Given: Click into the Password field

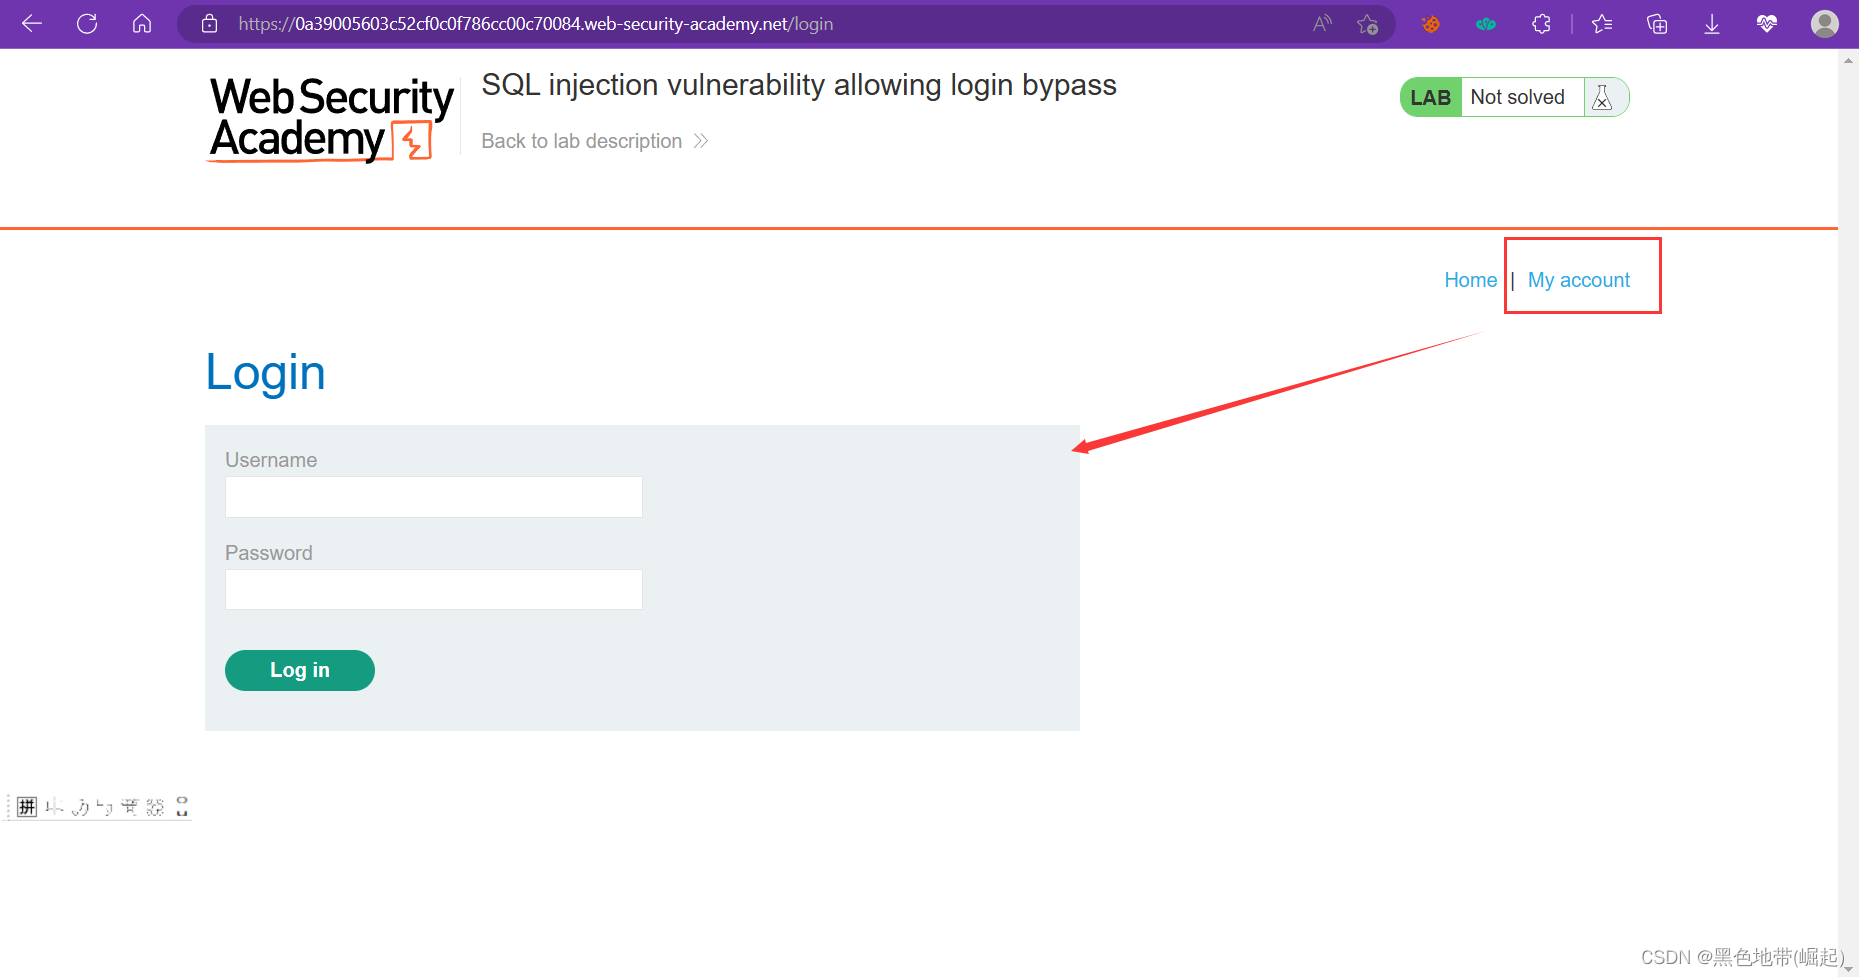Looking at the screenshot, I should pyautogui.click(x=434, y=589).
